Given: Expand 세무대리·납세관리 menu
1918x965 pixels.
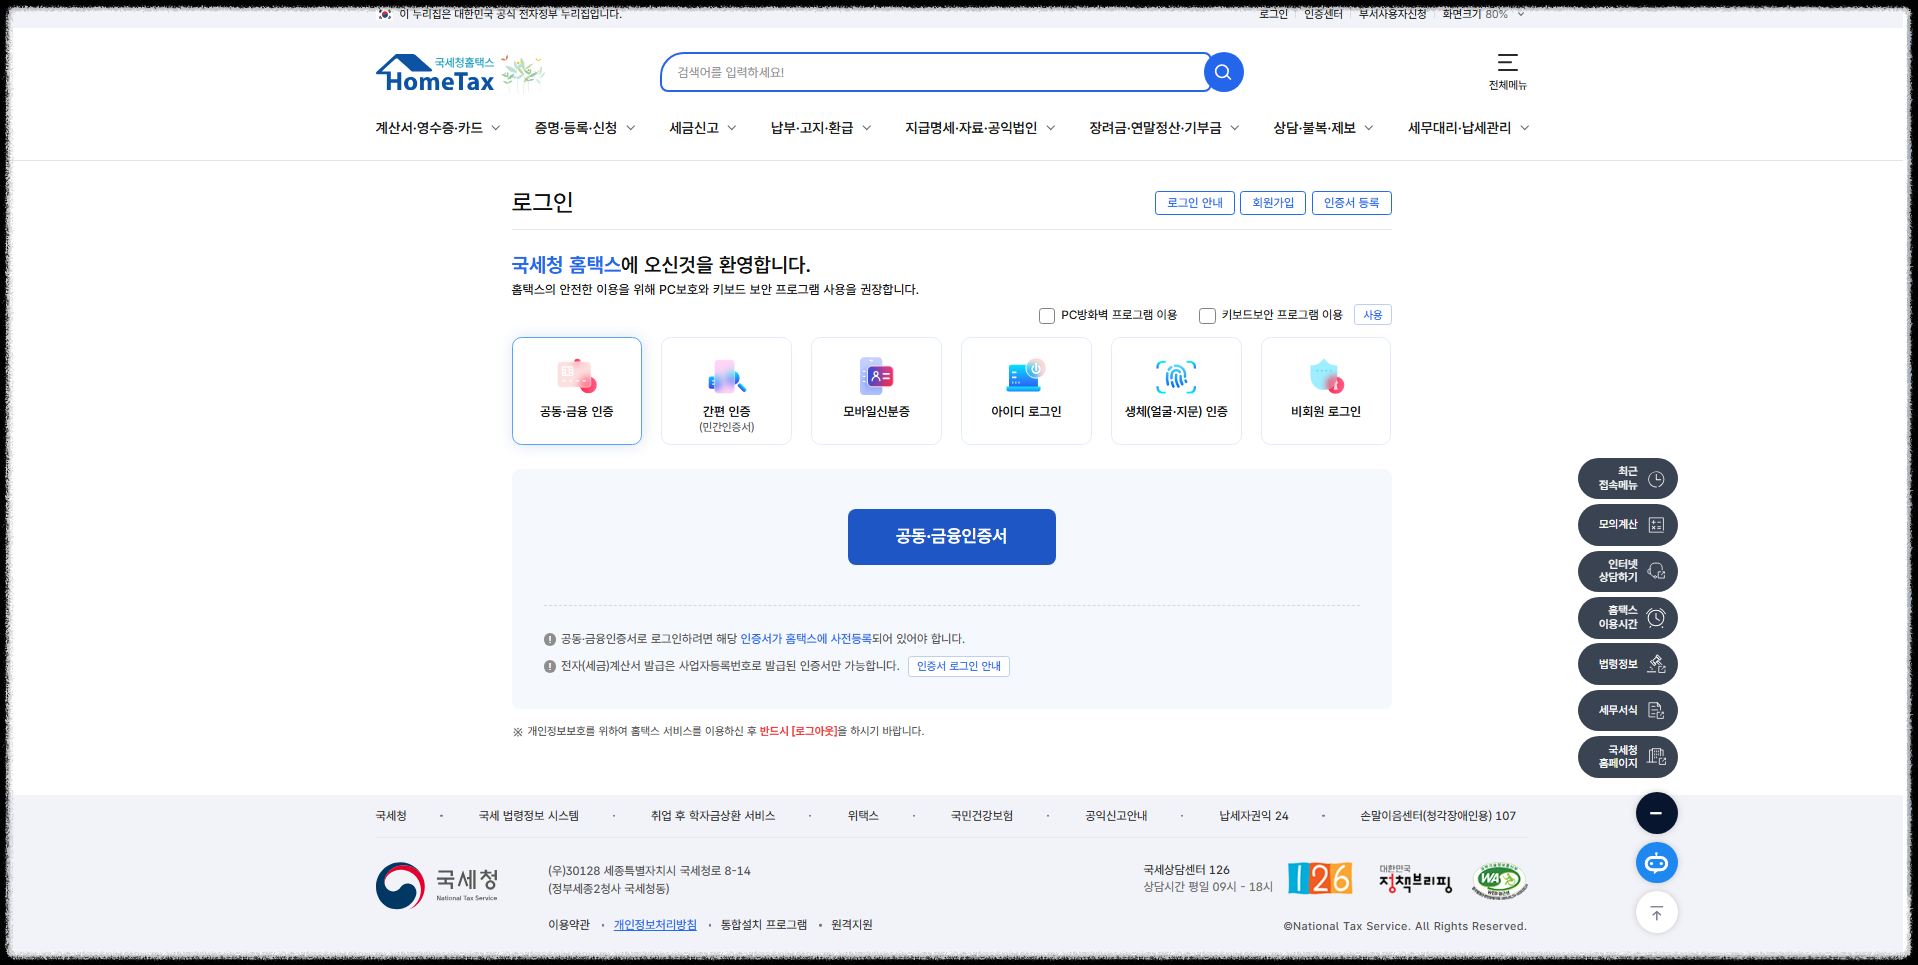Looking at the screenshot, I should pyautogui.click(x=1468, y=128).
